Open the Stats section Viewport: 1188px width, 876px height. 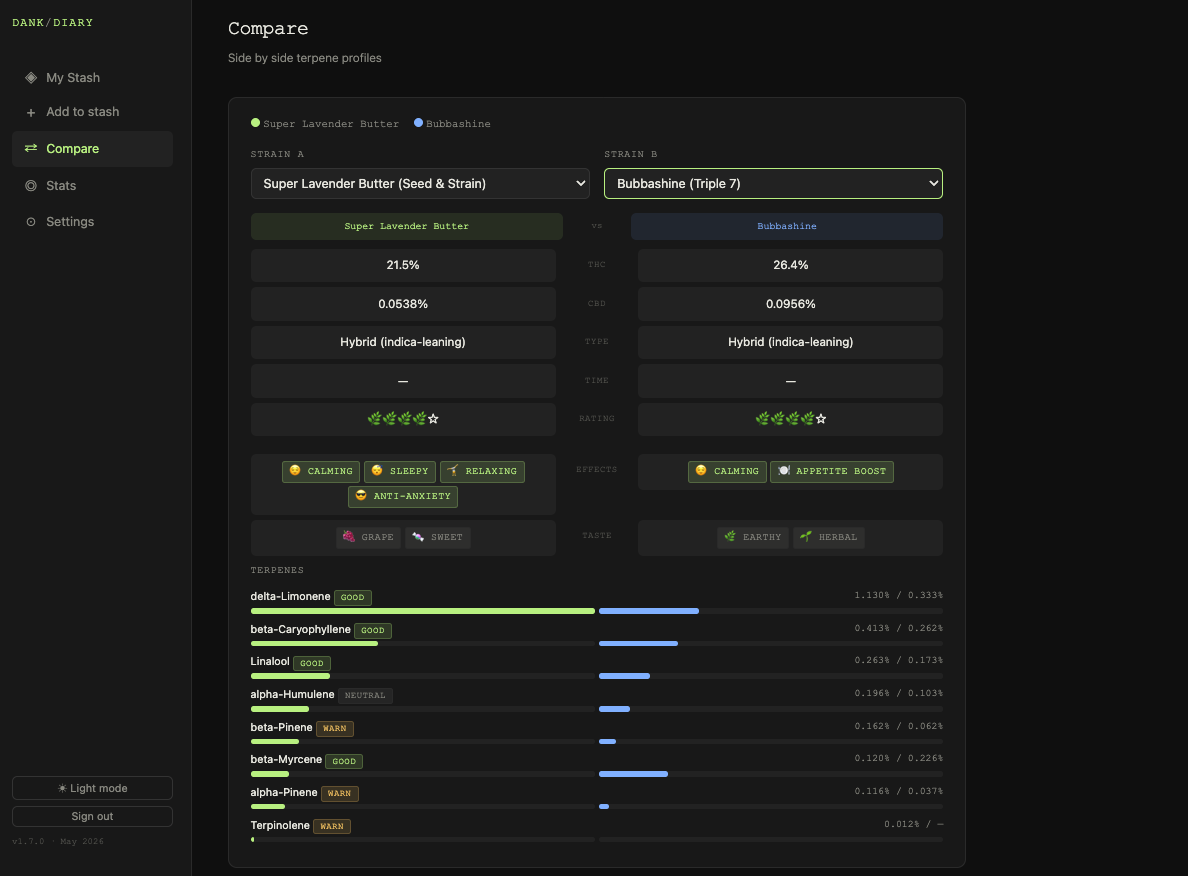[x=92, y=186]
